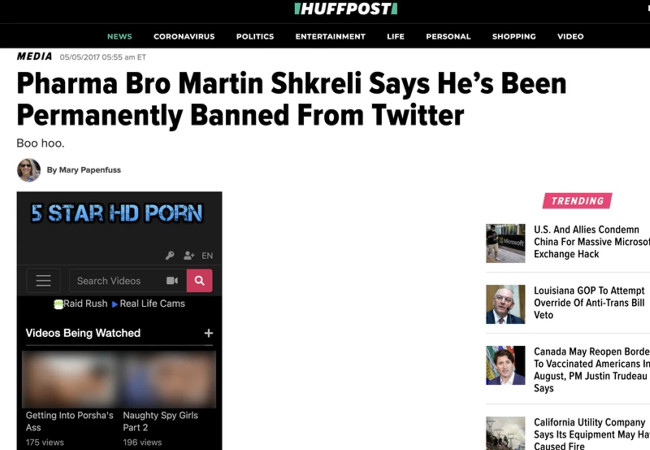Click the video camera icon in search box
Screen dimensions: 650x450
172,281
